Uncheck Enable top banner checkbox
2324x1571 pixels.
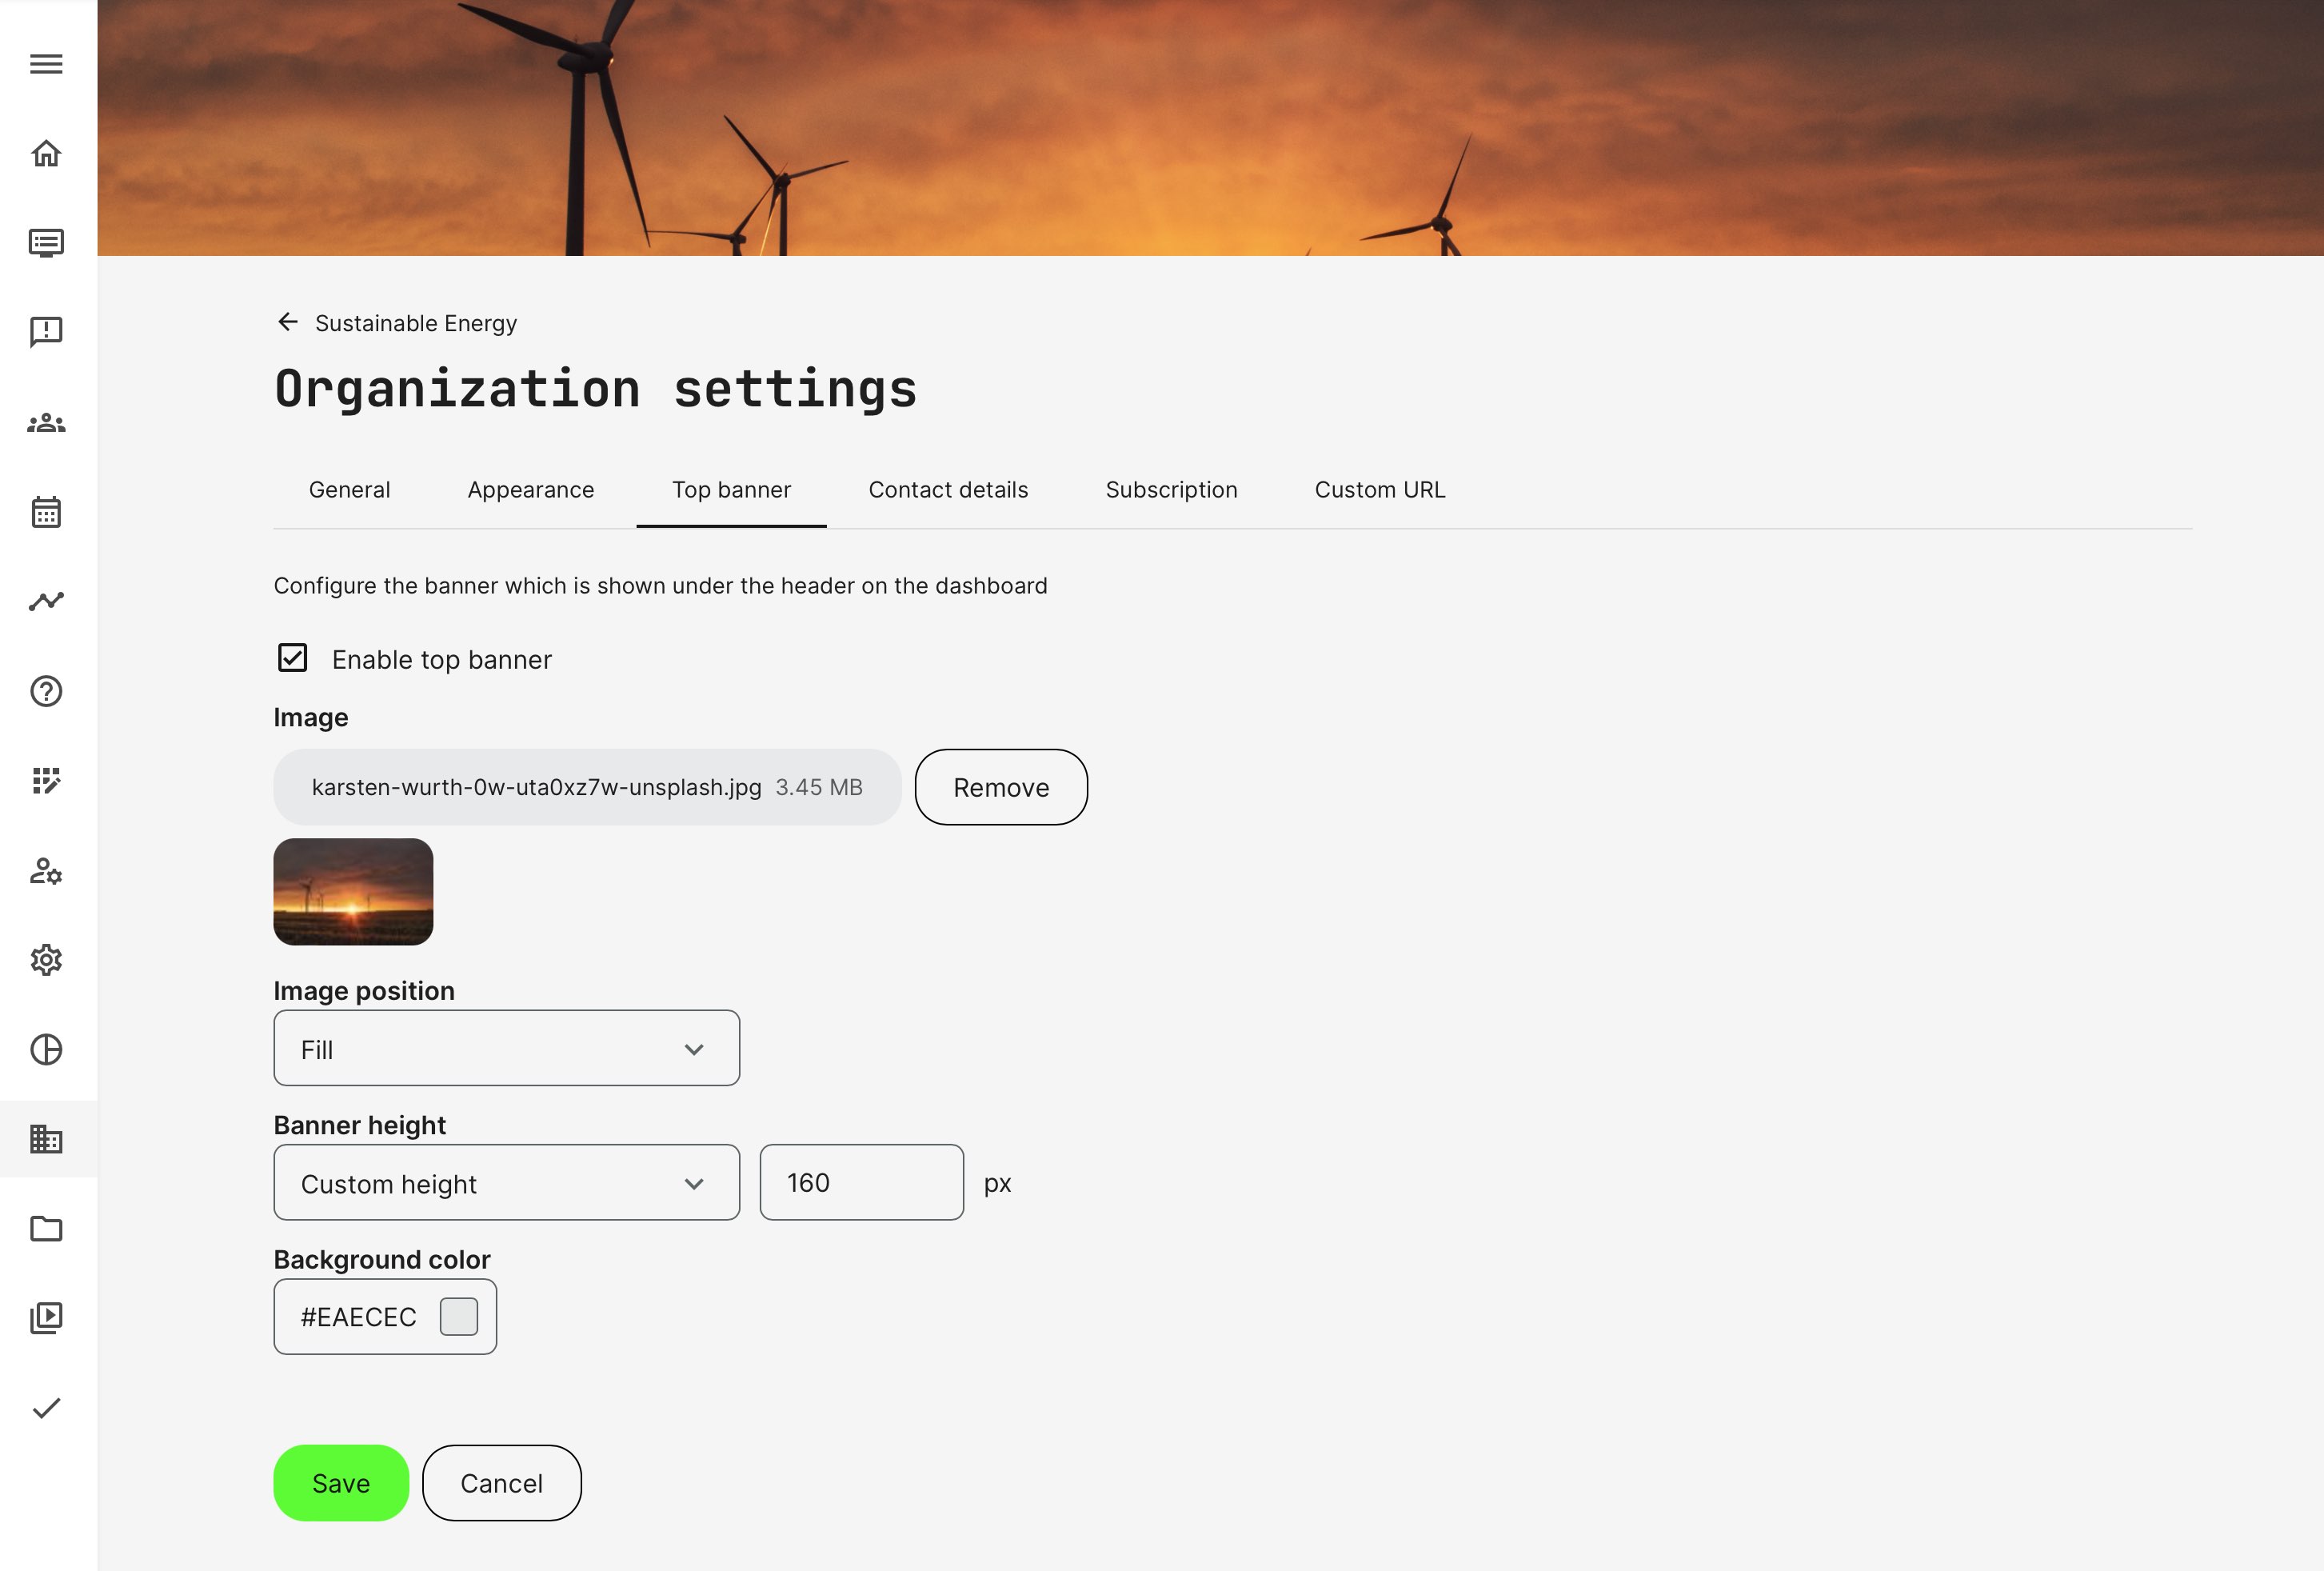tap(293, 658)
